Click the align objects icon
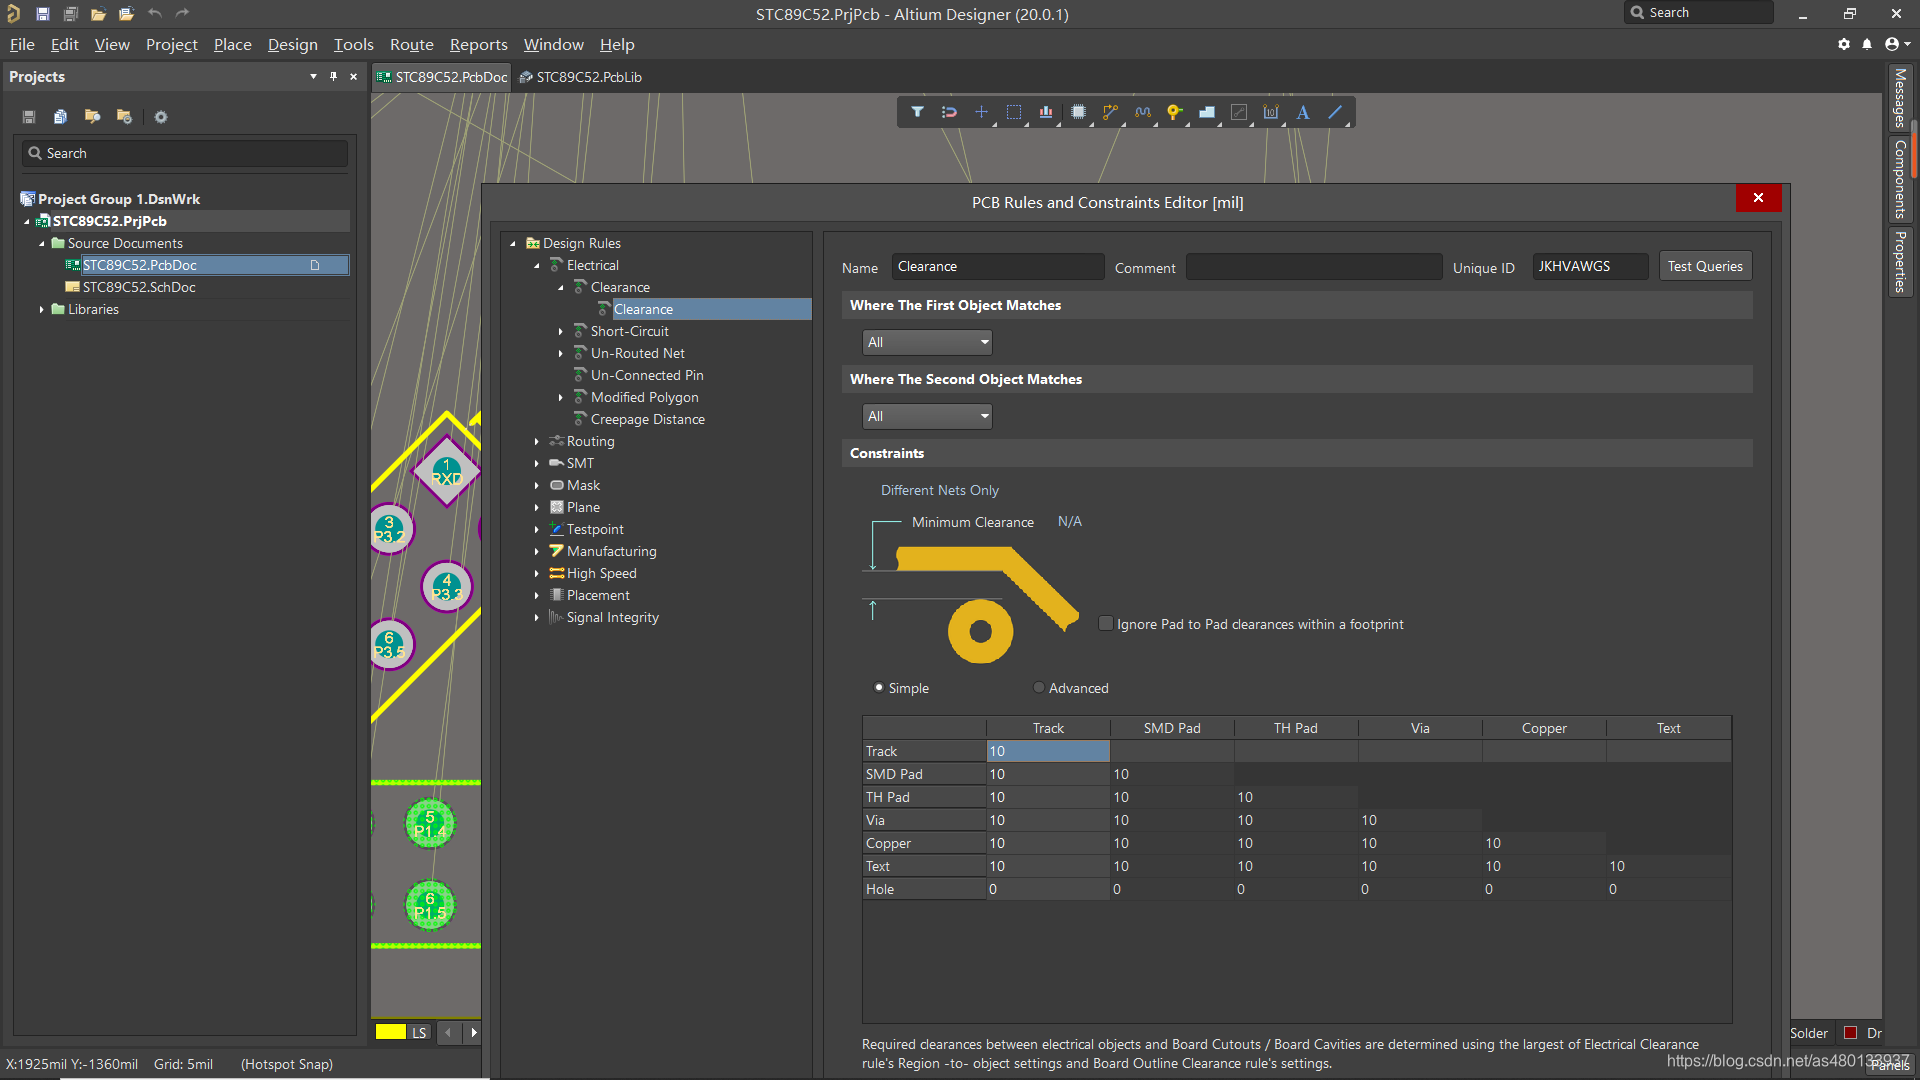The height and width of the screenshot is (1080, 1920). point(1045,112)
